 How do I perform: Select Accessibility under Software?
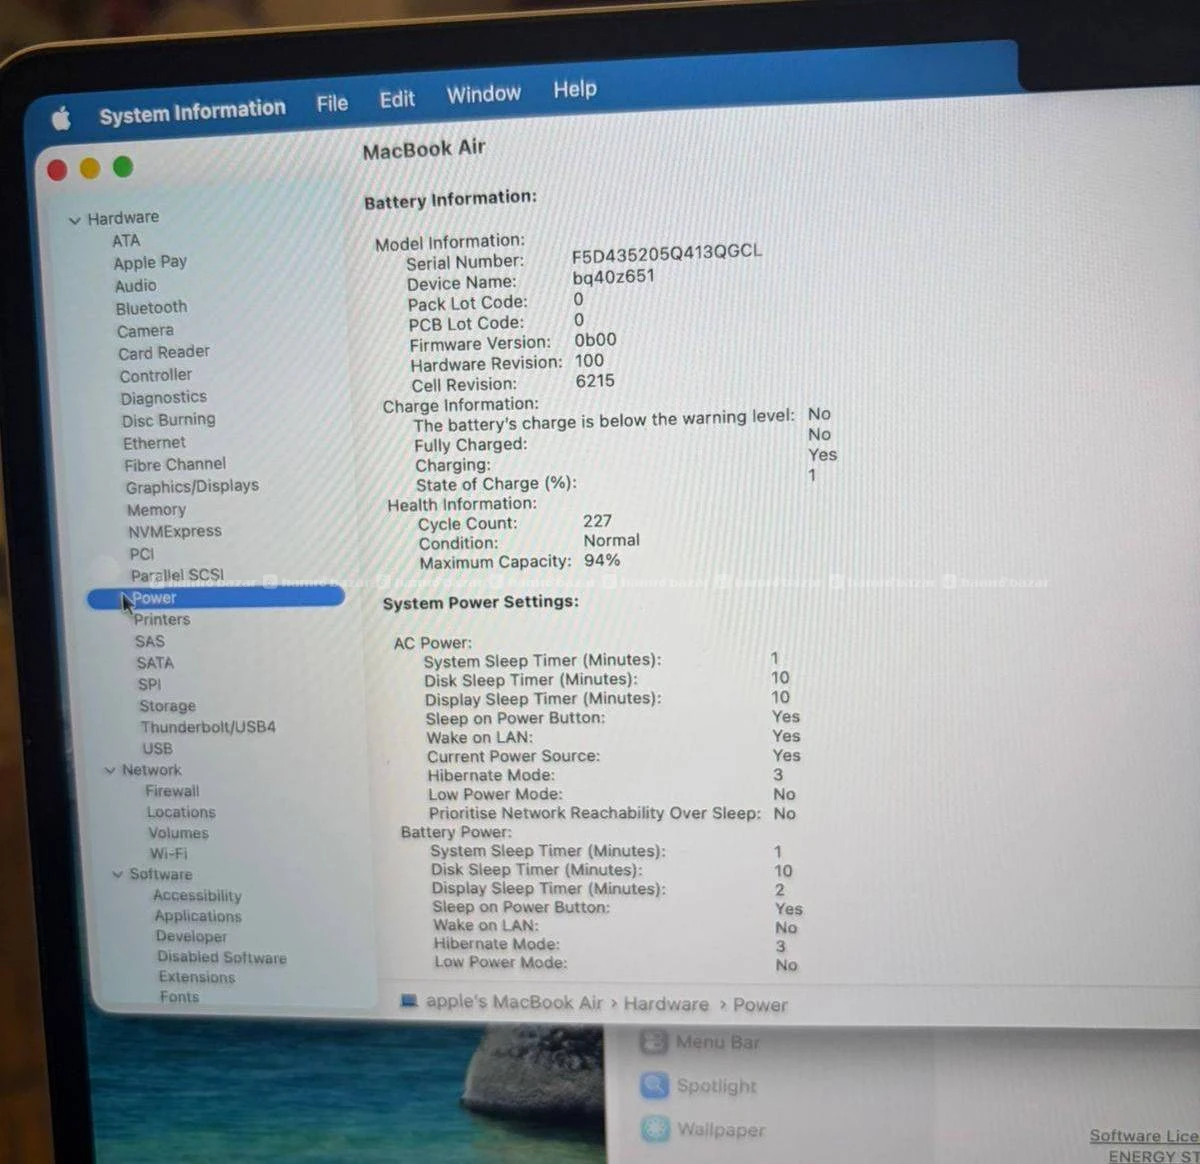coord(197,895)
